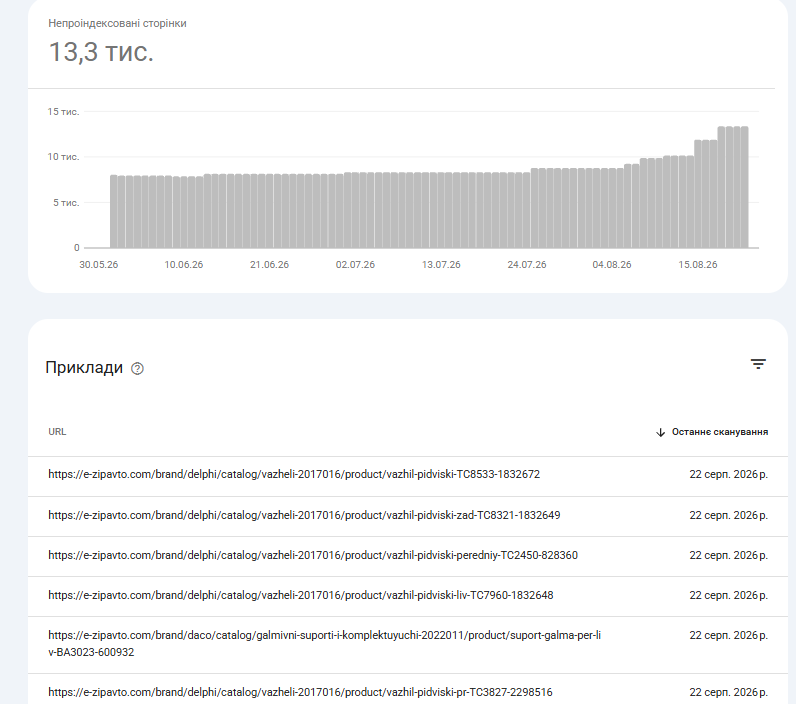Click the 24.07.26 date label on axis
The height and width of the screenshot is (704, 796).
pos(526,265)
